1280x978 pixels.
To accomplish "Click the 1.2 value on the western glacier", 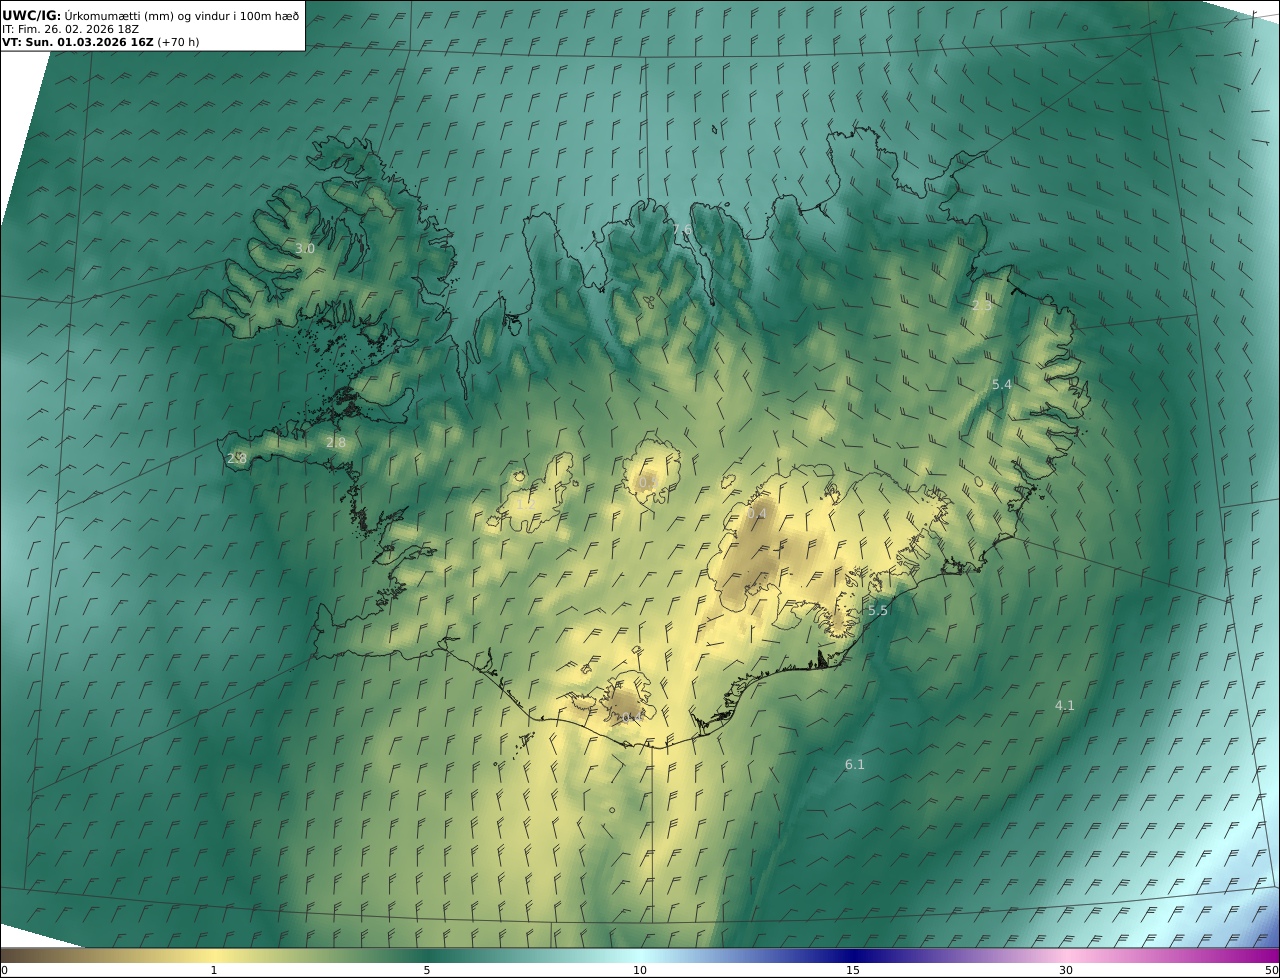I will pos(524,505).
